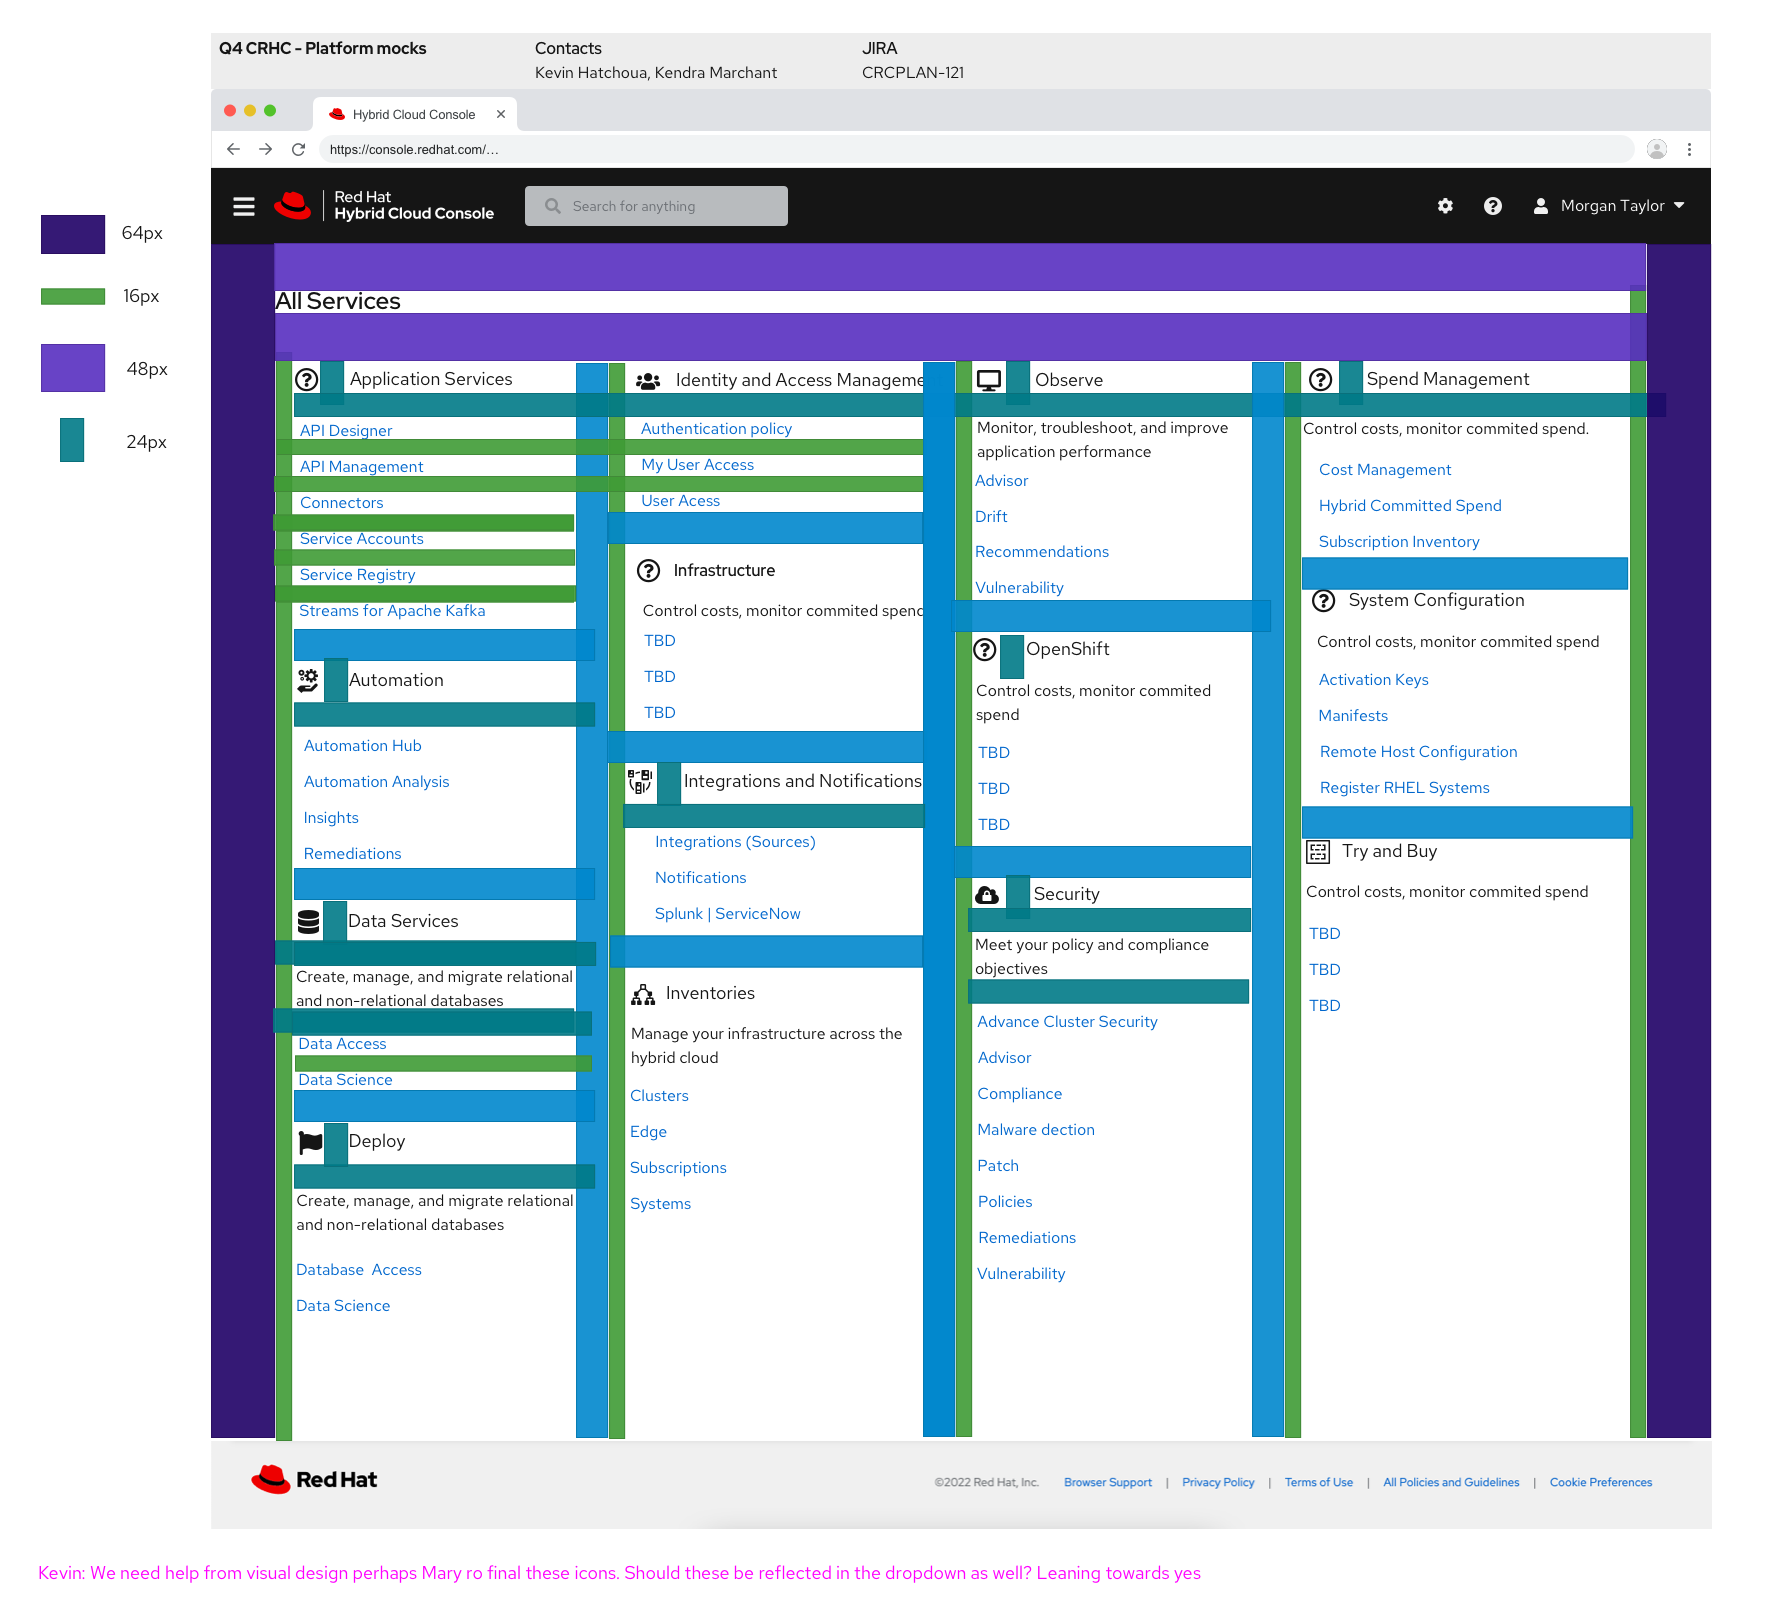The image size is (1767, 1621).
Task: Click the Security cloud lock icon
Action: click(987, 894)
